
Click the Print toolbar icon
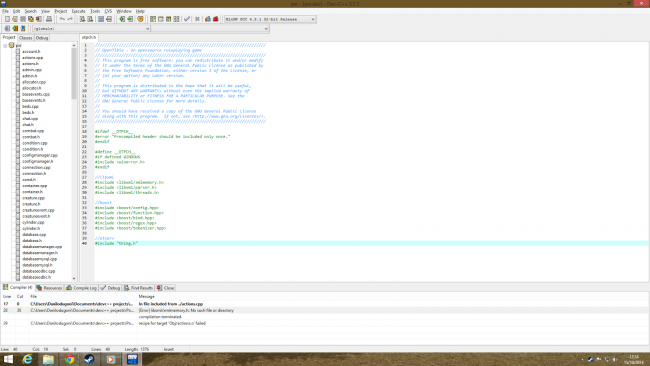(x=49, y=19)
